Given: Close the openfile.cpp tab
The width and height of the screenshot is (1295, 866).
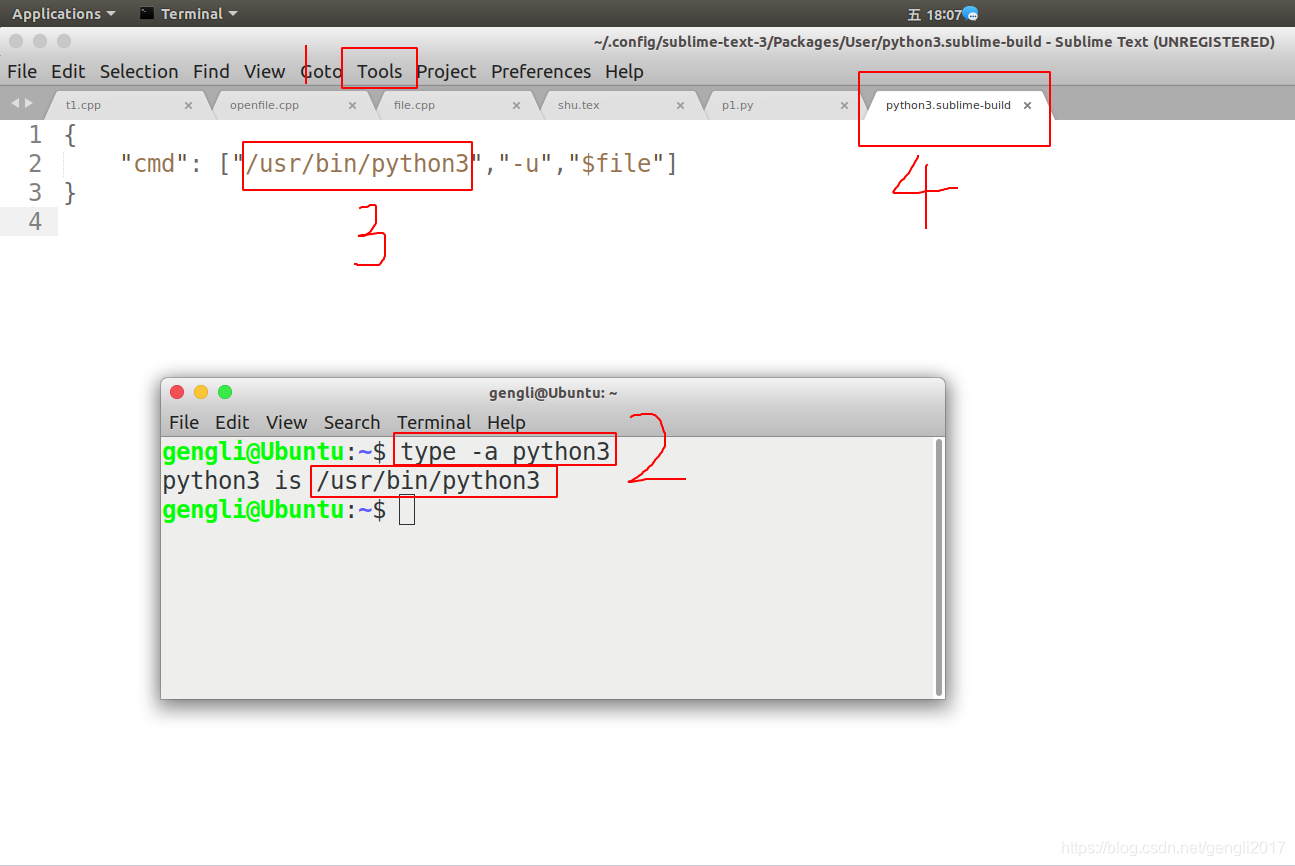Looking at the screenshot, I should point(352,105).
